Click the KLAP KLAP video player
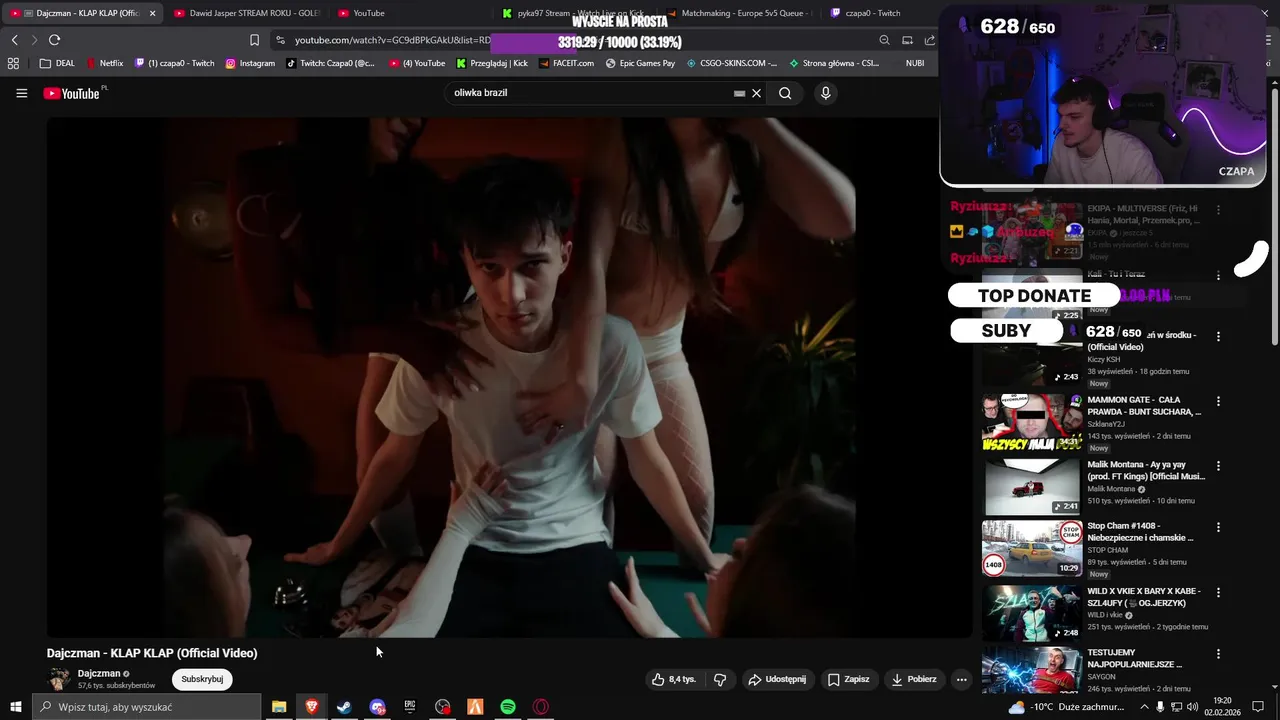The image size is (1280, 720). point(509,377)
